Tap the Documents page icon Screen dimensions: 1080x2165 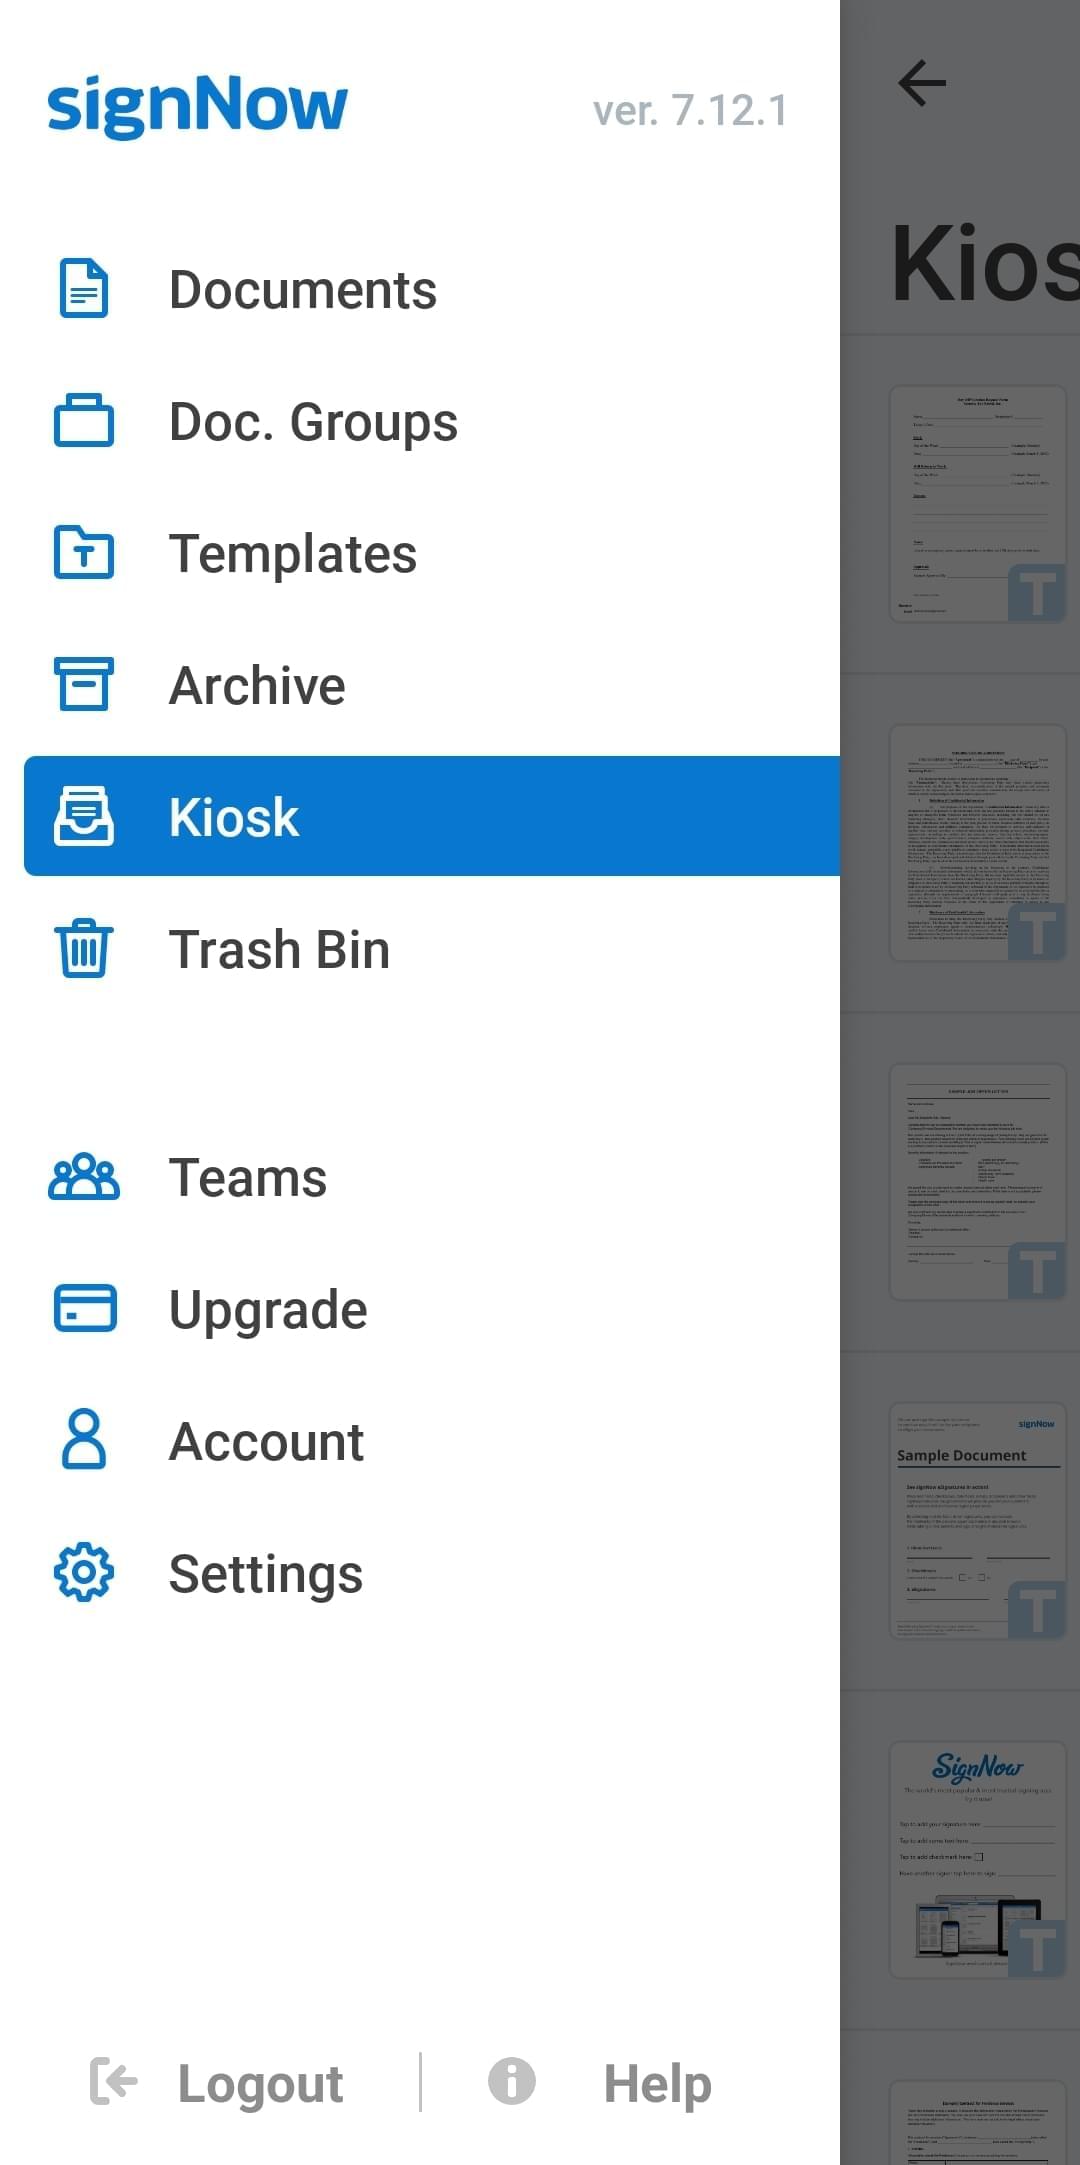pyautogui.click(x=84, y=289)
